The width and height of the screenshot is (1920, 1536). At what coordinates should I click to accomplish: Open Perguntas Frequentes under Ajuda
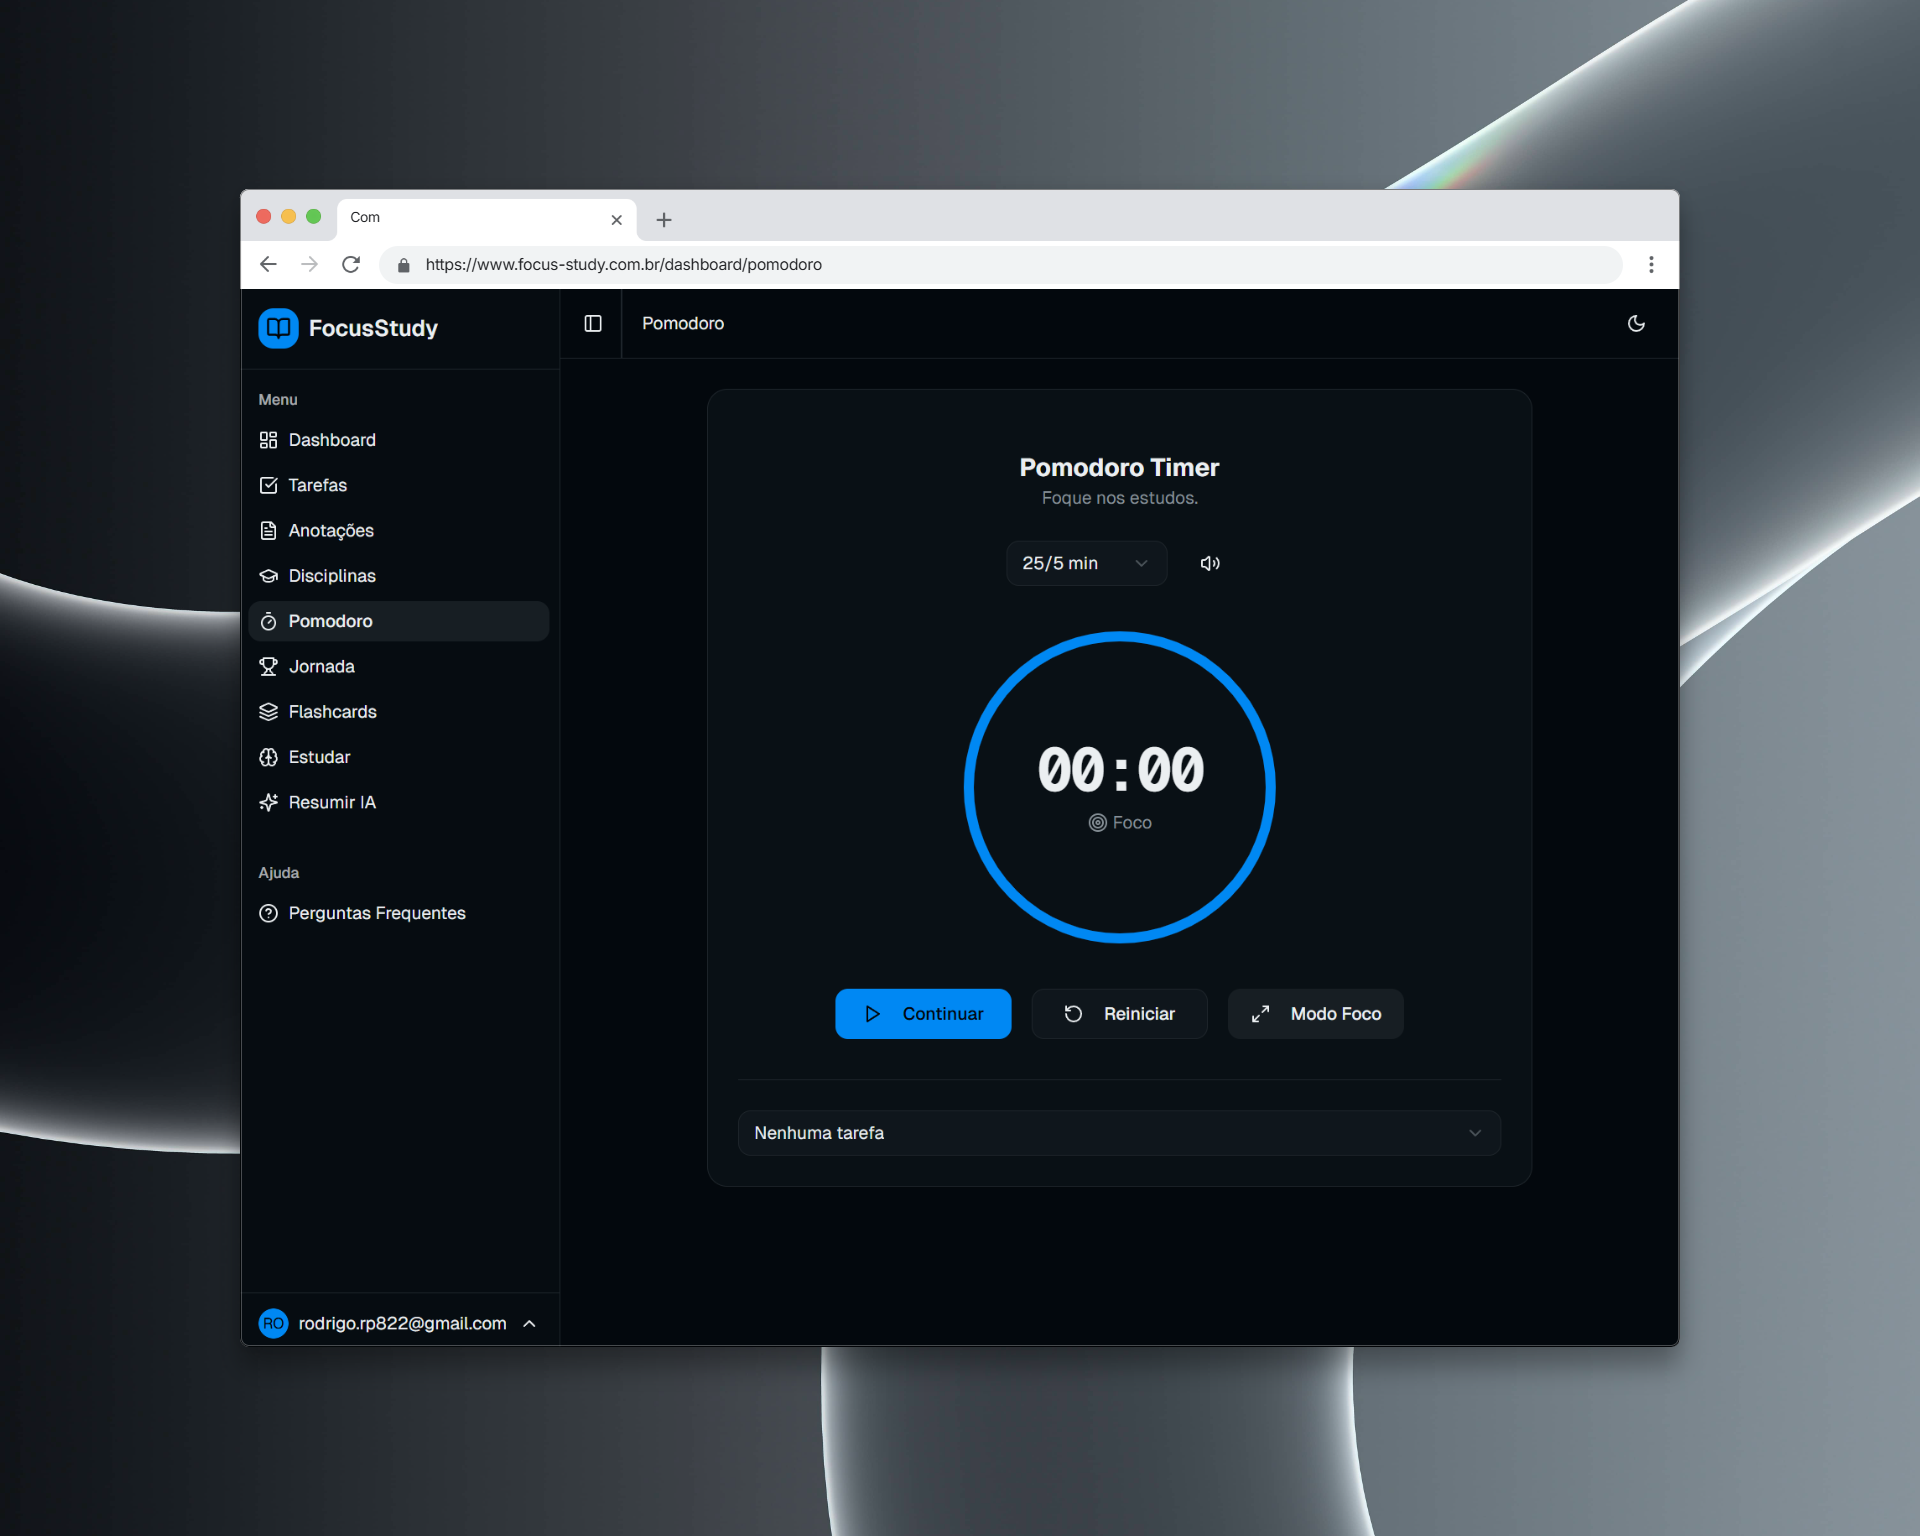click(376, 912)
